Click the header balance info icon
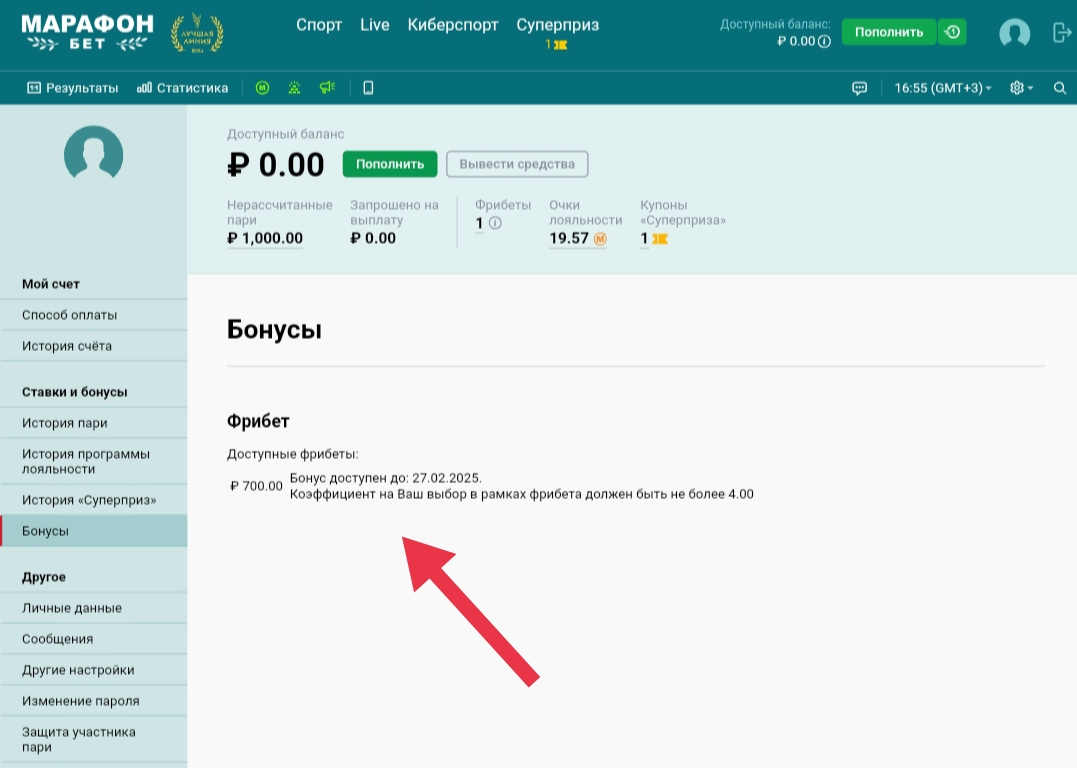 (x=824, y=42)
